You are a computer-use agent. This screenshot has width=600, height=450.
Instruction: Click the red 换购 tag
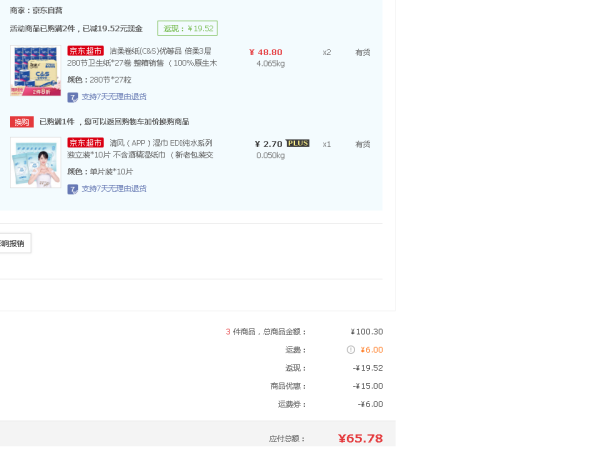(x=22, y=122)
